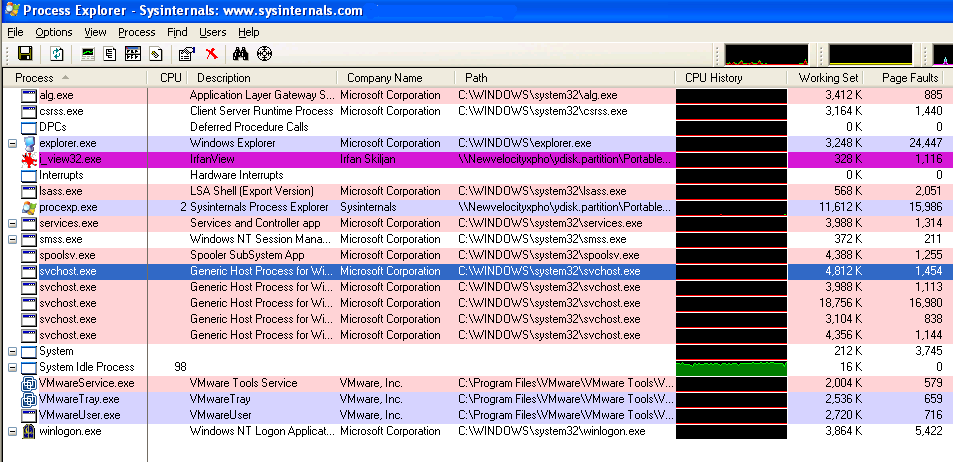This screenshot has height=462, width=953.
Task: Click the red X Kill Process icon
Action: click(x=211, y=53)
